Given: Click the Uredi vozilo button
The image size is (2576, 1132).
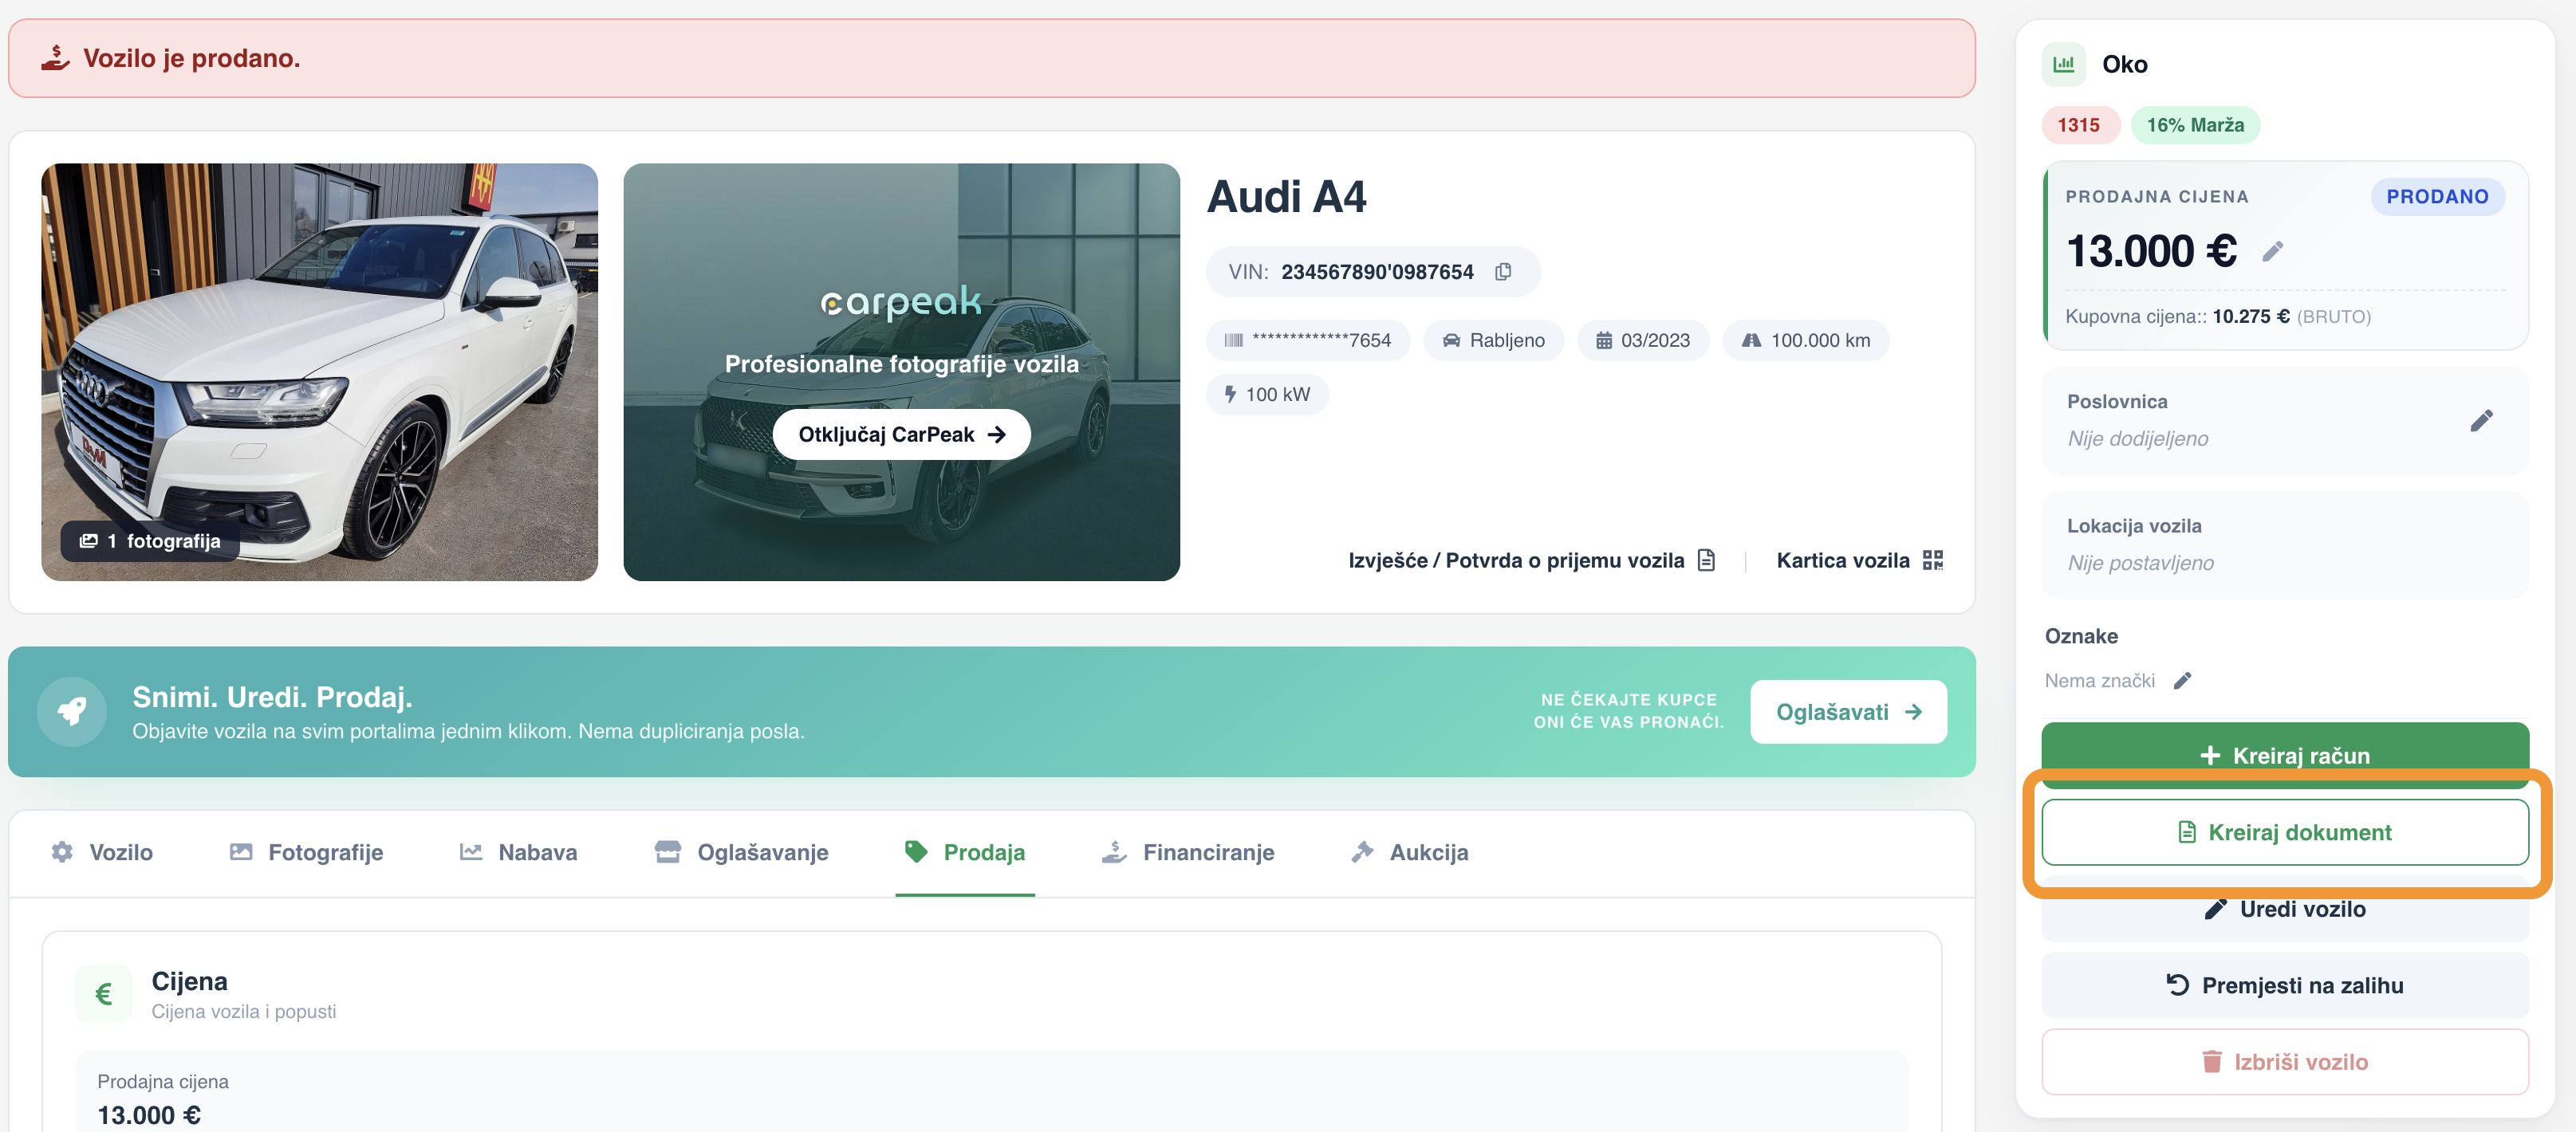Looking at the screenshot, I should tap(2285, 909).
